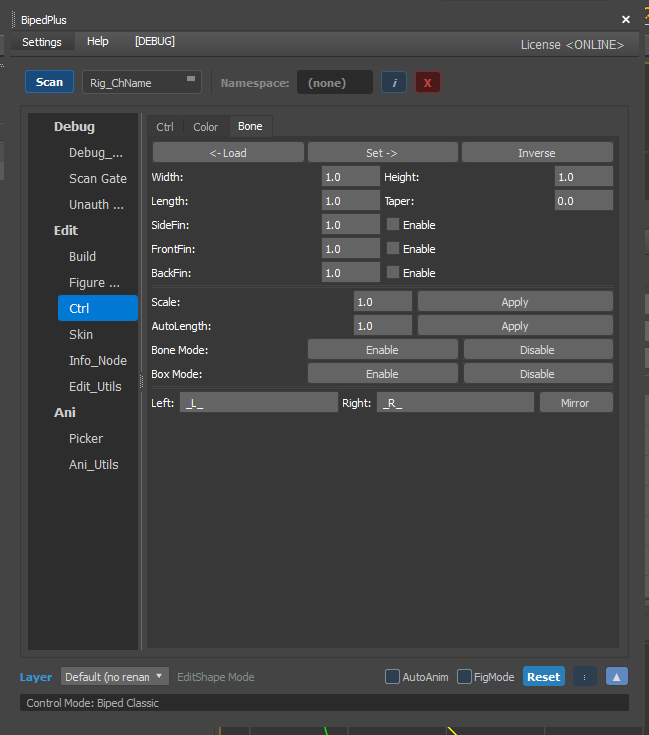Image resolution: width=649 pixels, height=735 pixels.
Task: Click the Inverse button
Action: click(537, 153)
